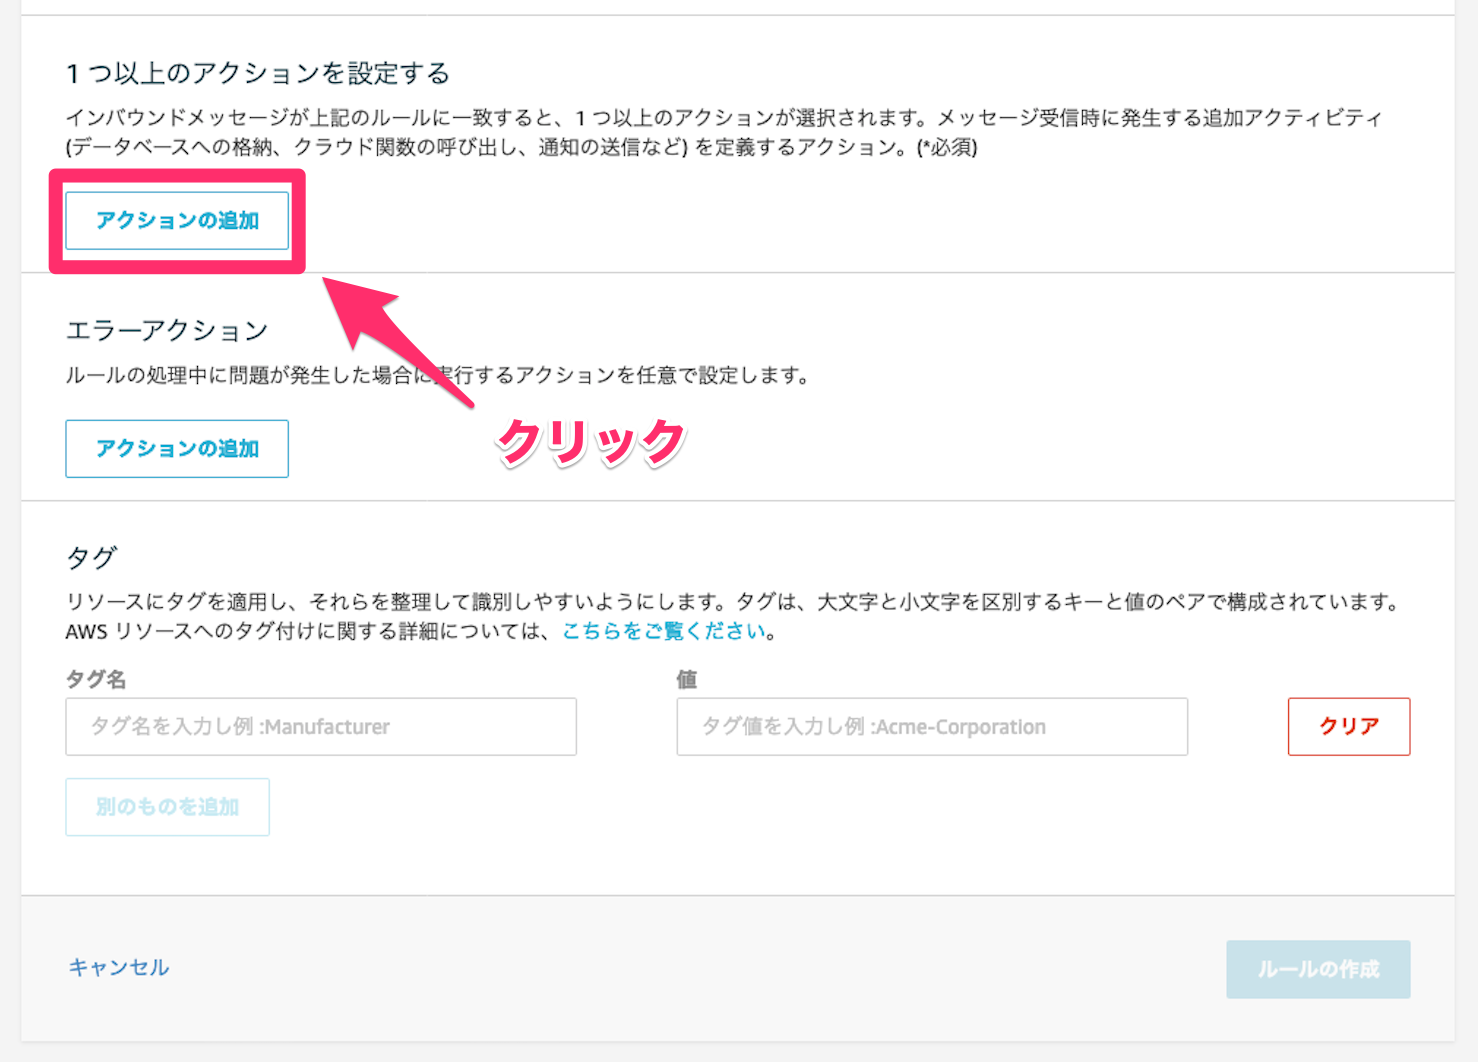Click the タグ section heading

point(92,557)
